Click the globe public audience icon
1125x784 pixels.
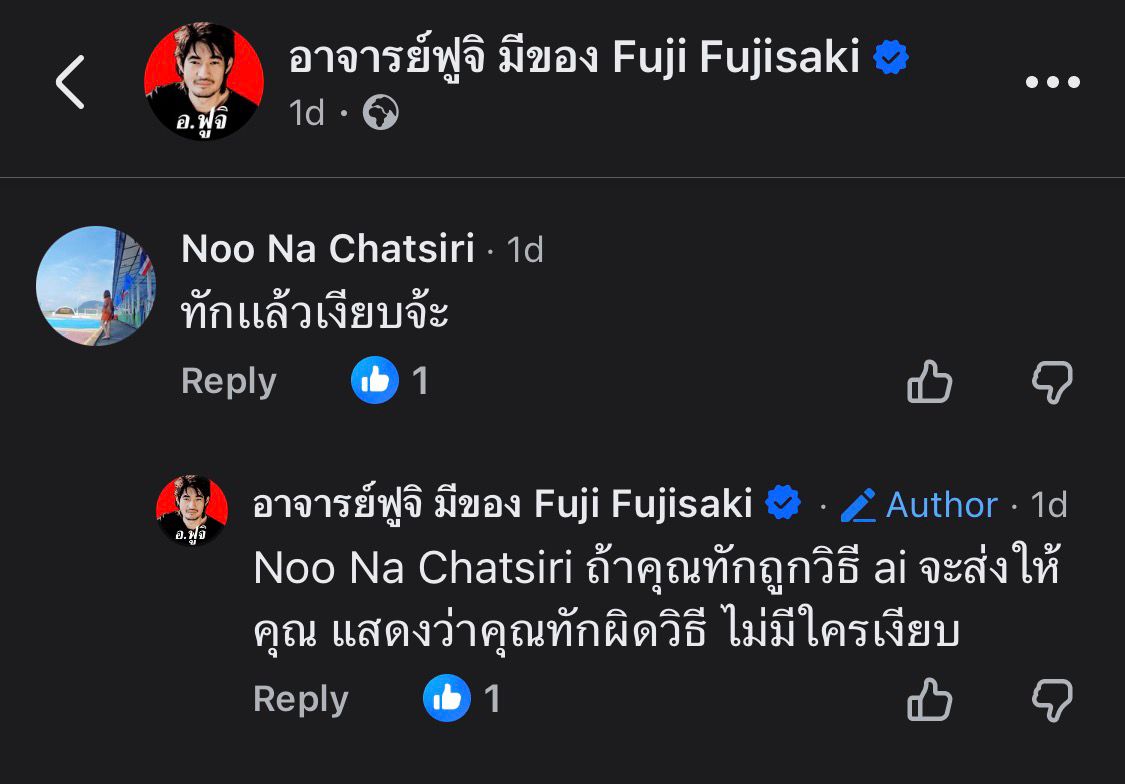coord(380,114)
